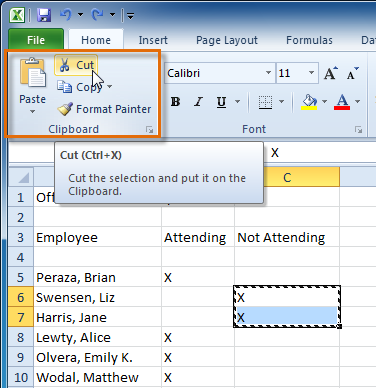The width and height of the screenshot is (376, 388).
Task: Open the Clipboard pane dialog launcher
Action: tap(150, 130)
